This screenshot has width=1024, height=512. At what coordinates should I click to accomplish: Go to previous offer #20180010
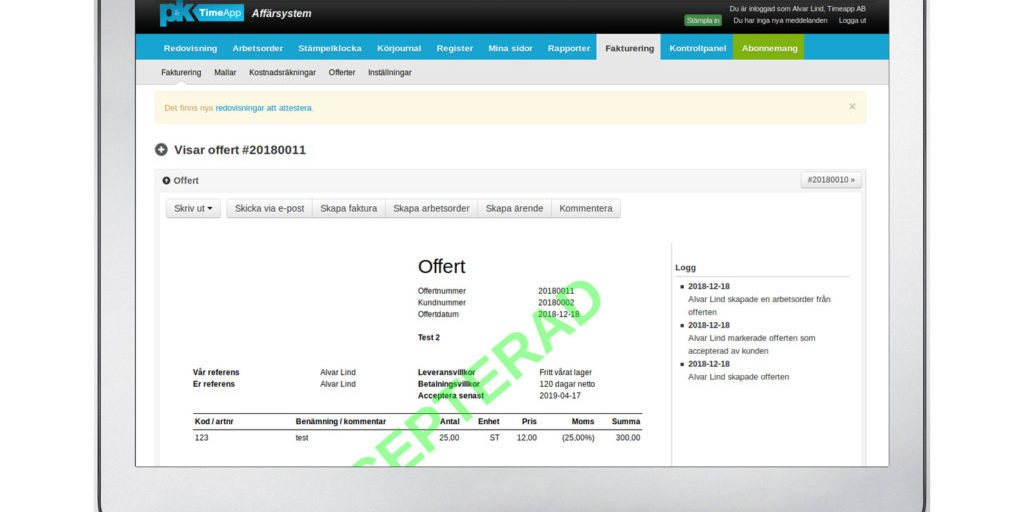(x=830, y=180)
